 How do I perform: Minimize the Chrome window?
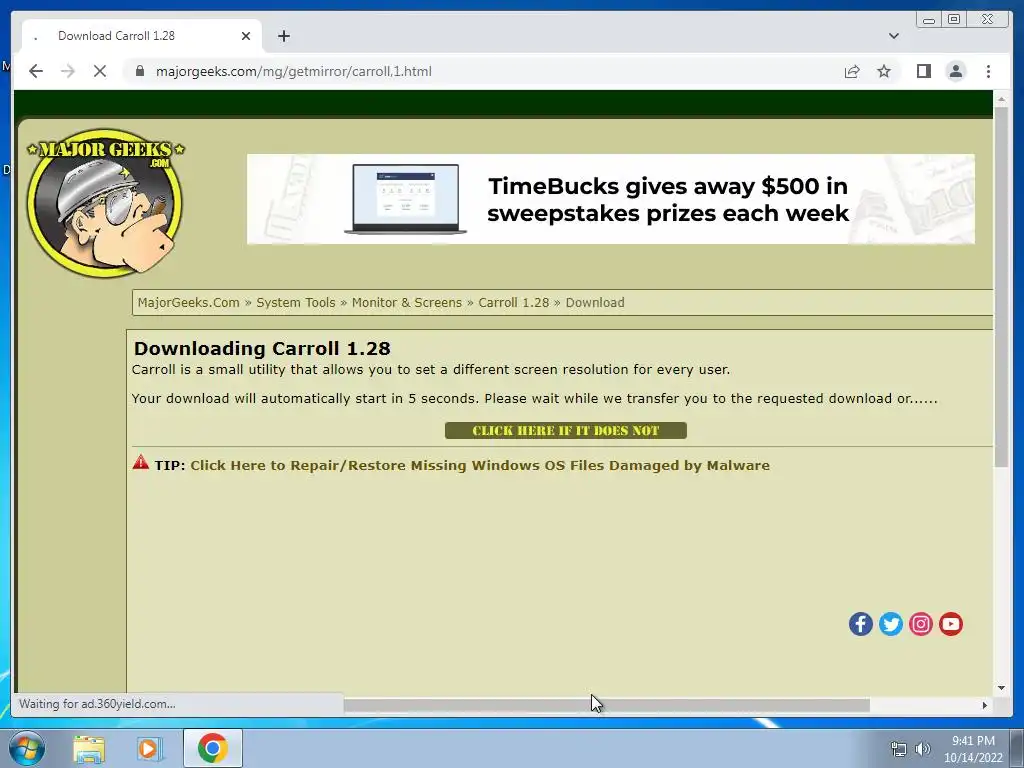pos(929,20)
